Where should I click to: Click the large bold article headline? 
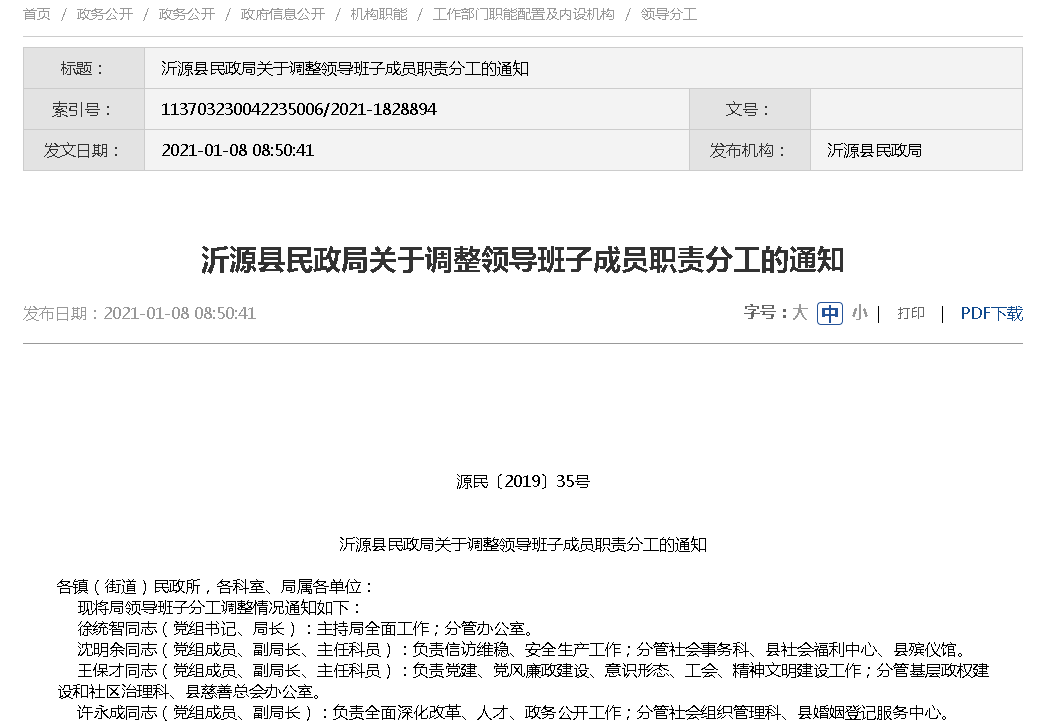pyautogui.click(x=522, y=260)
